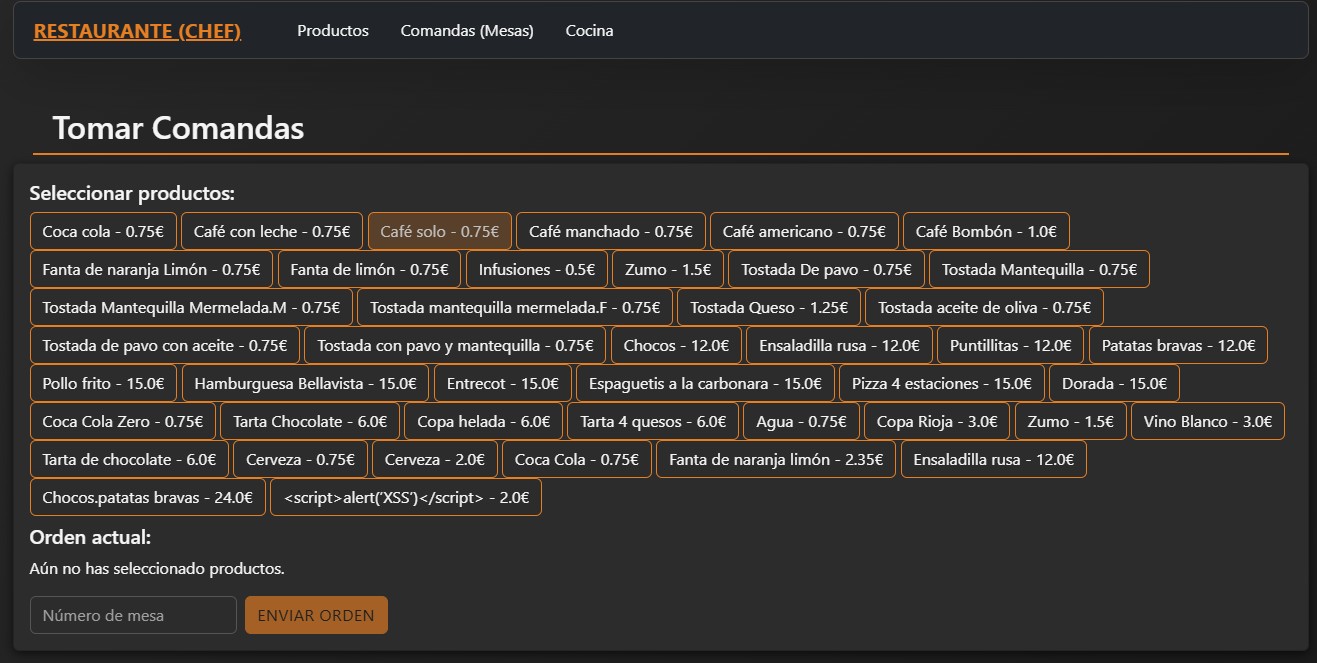Select Fanta de limón
This screenshot has width=1317, height=663.
coord(369,269)
